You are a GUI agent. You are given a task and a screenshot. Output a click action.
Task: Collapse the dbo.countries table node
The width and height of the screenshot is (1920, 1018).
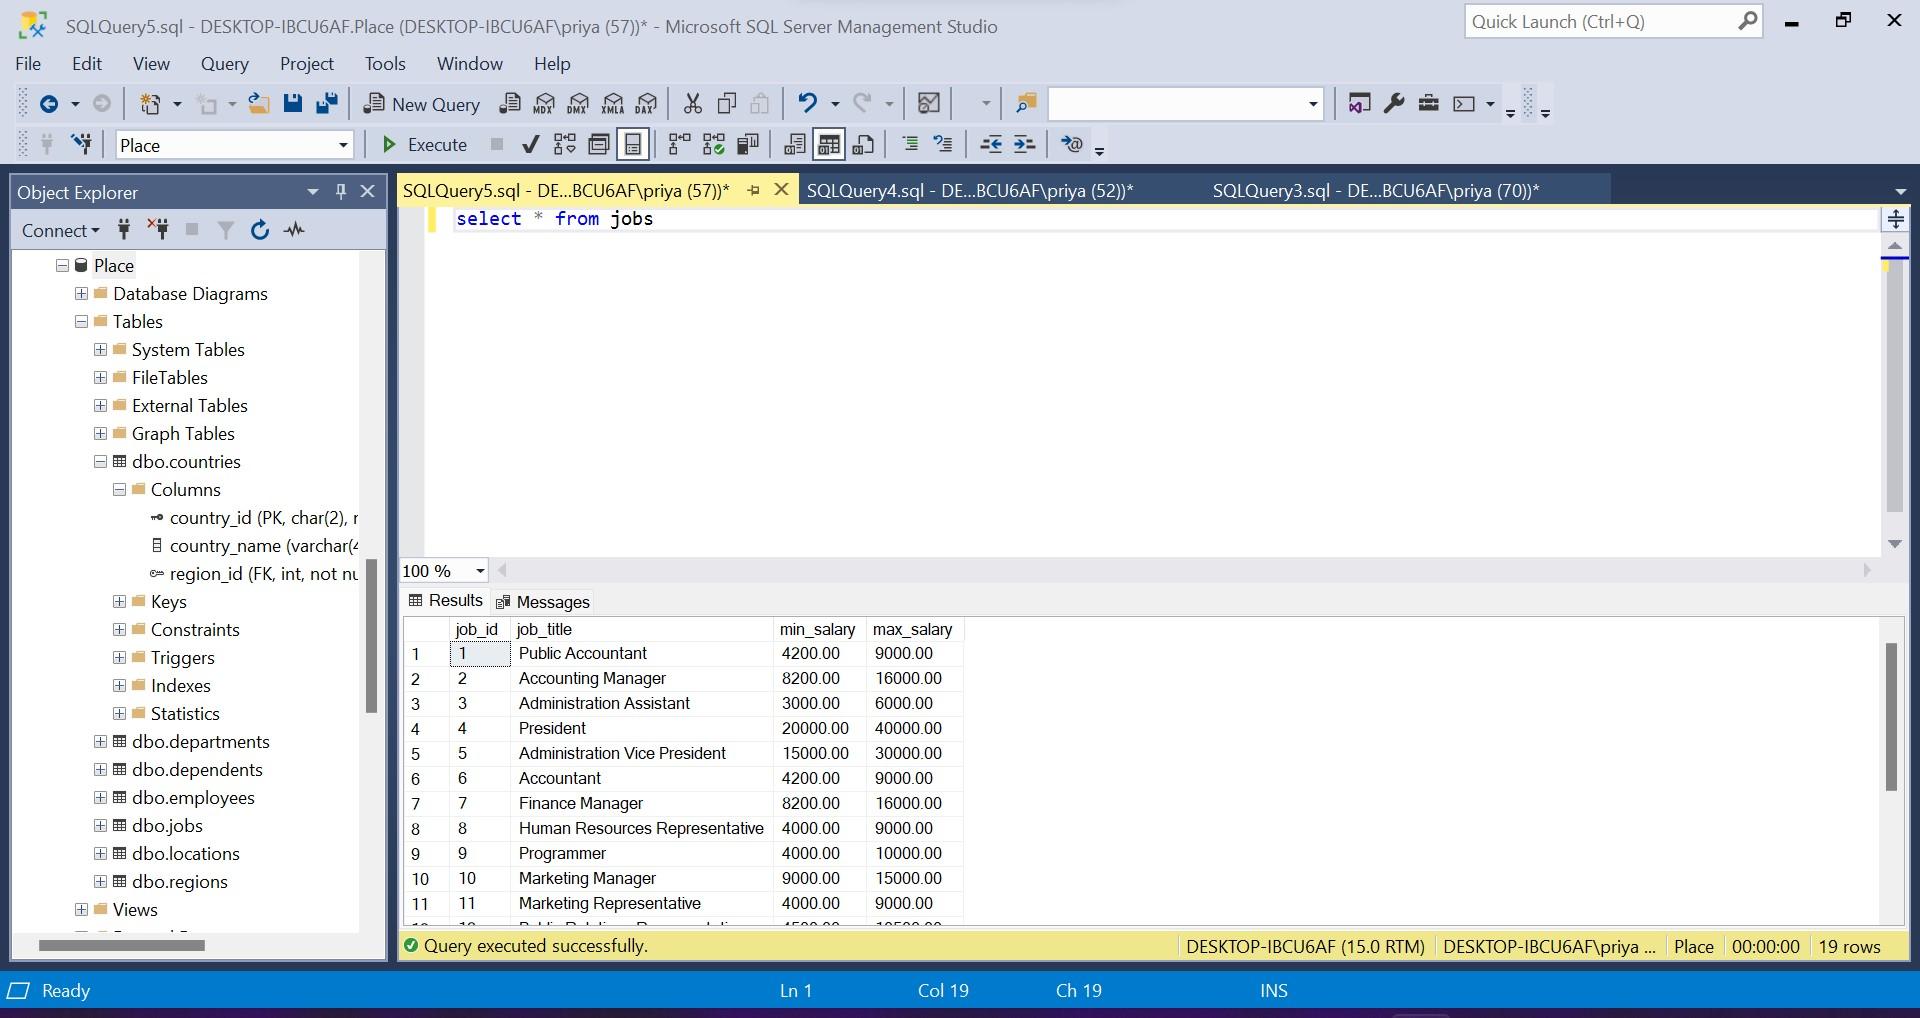point(100,462)
